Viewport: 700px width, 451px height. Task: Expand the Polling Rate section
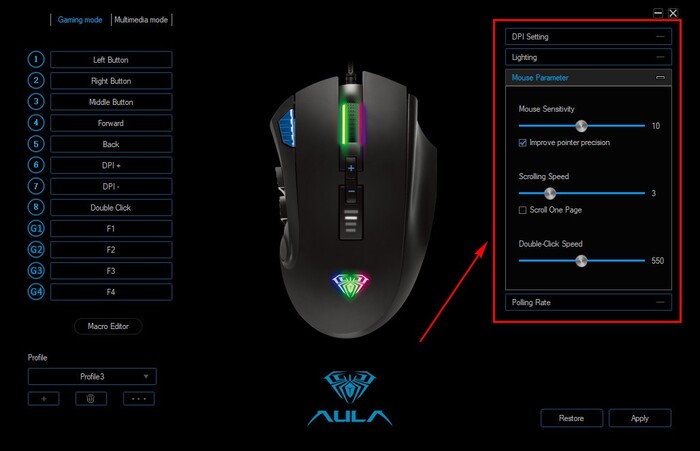pyautogui.click(x=588, y=302)
